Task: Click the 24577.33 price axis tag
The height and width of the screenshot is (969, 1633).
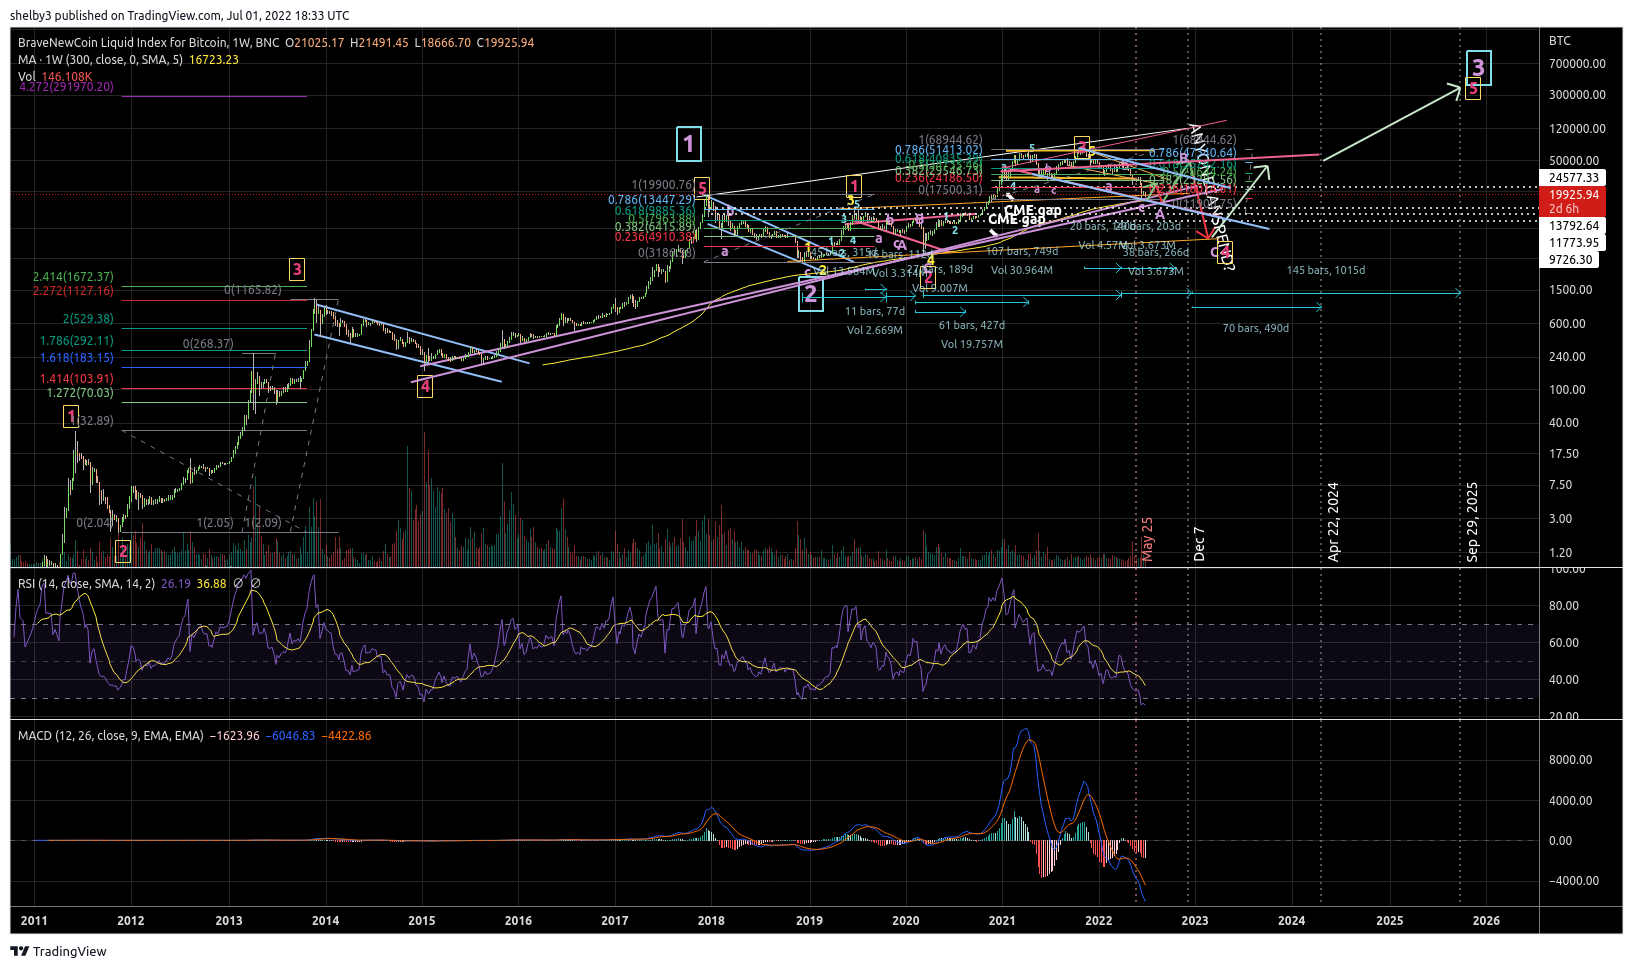Action: click(1573, 178)
